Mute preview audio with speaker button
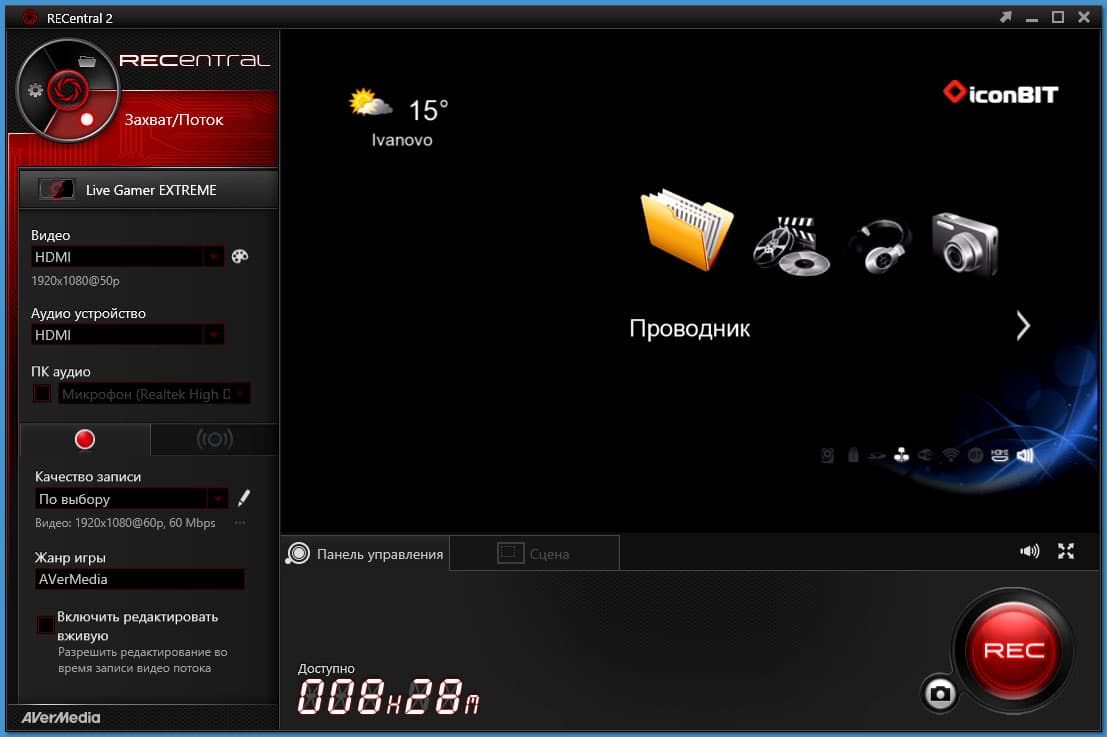 click(1029, 551)
